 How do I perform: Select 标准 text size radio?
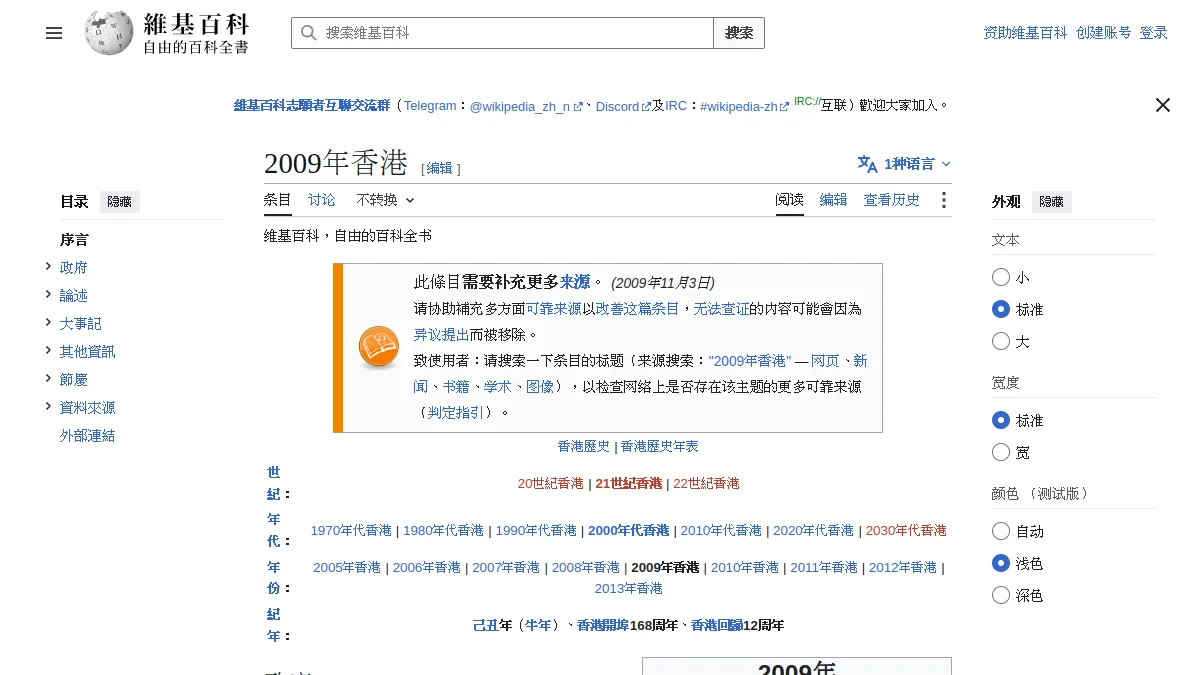[1001, 310]
